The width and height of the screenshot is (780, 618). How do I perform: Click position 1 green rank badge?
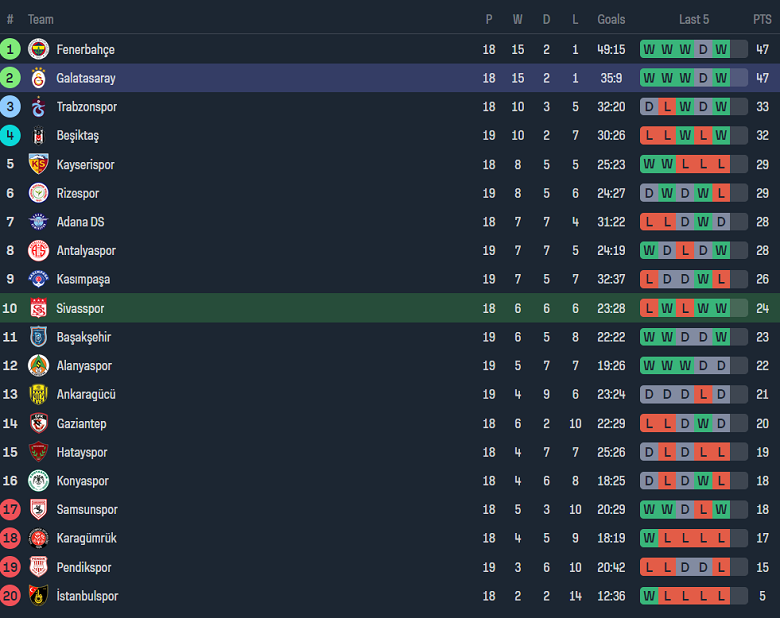tap(10, 49)
